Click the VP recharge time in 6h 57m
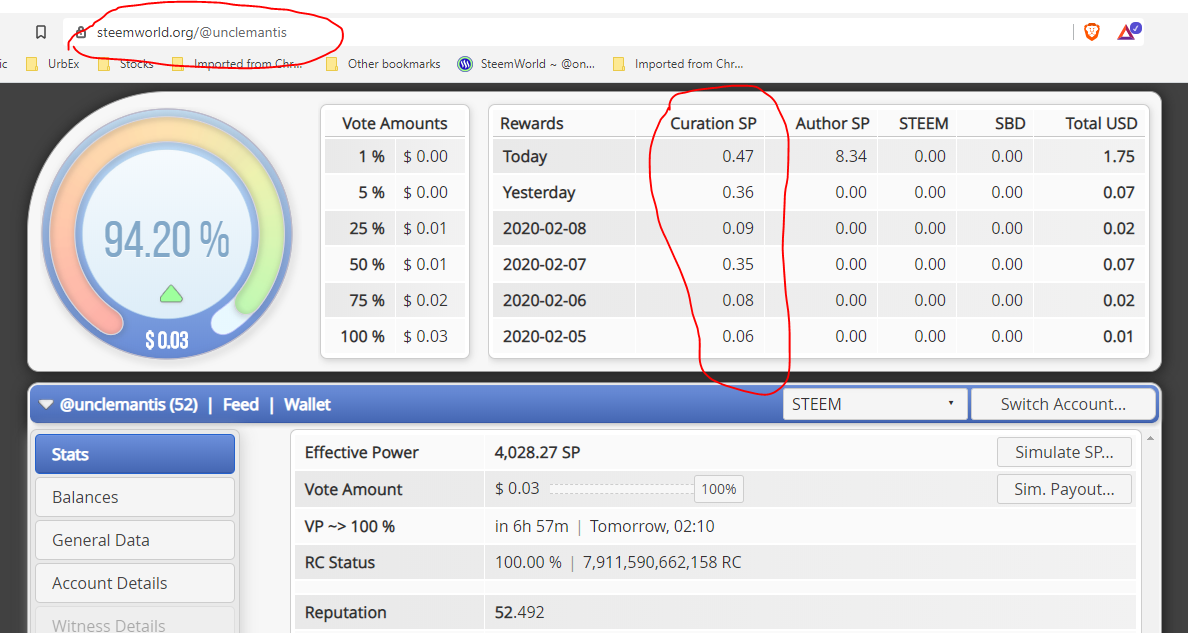The height and width of the screenshot is (633, 1188). pos(531,526)
